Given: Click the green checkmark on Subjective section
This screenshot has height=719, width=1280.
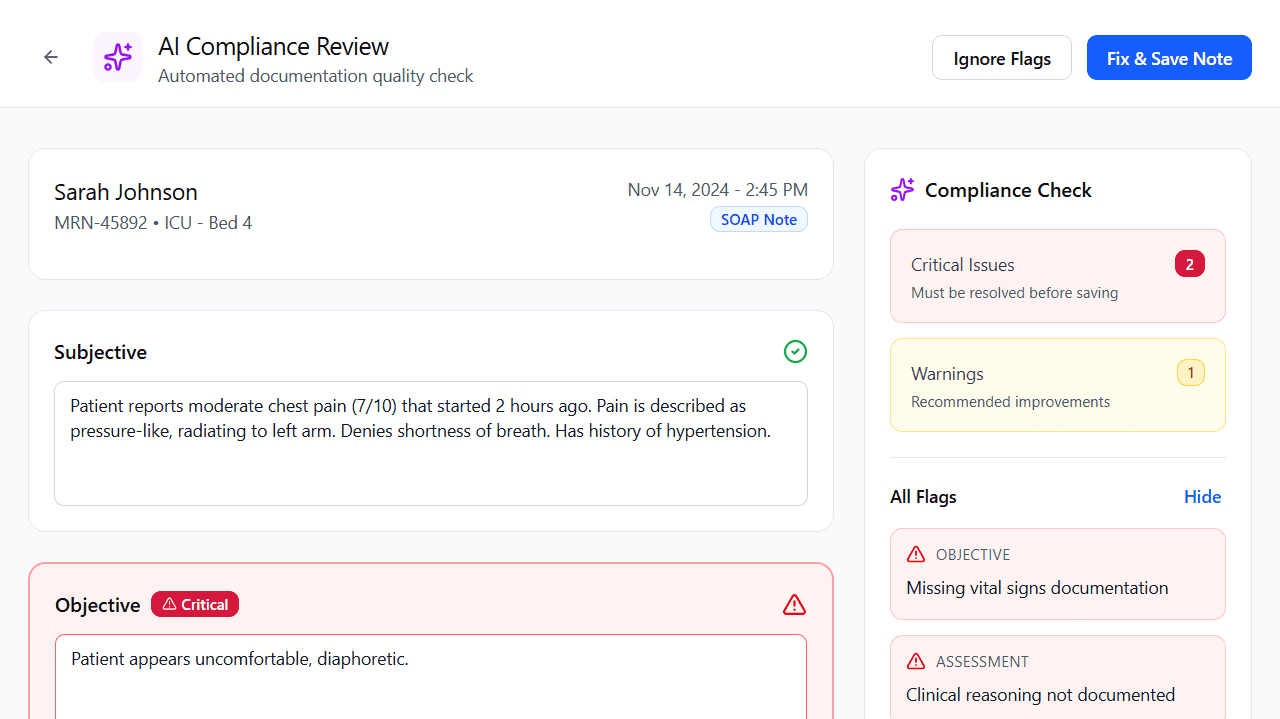Looking at the screenshot, I should 795,351.
